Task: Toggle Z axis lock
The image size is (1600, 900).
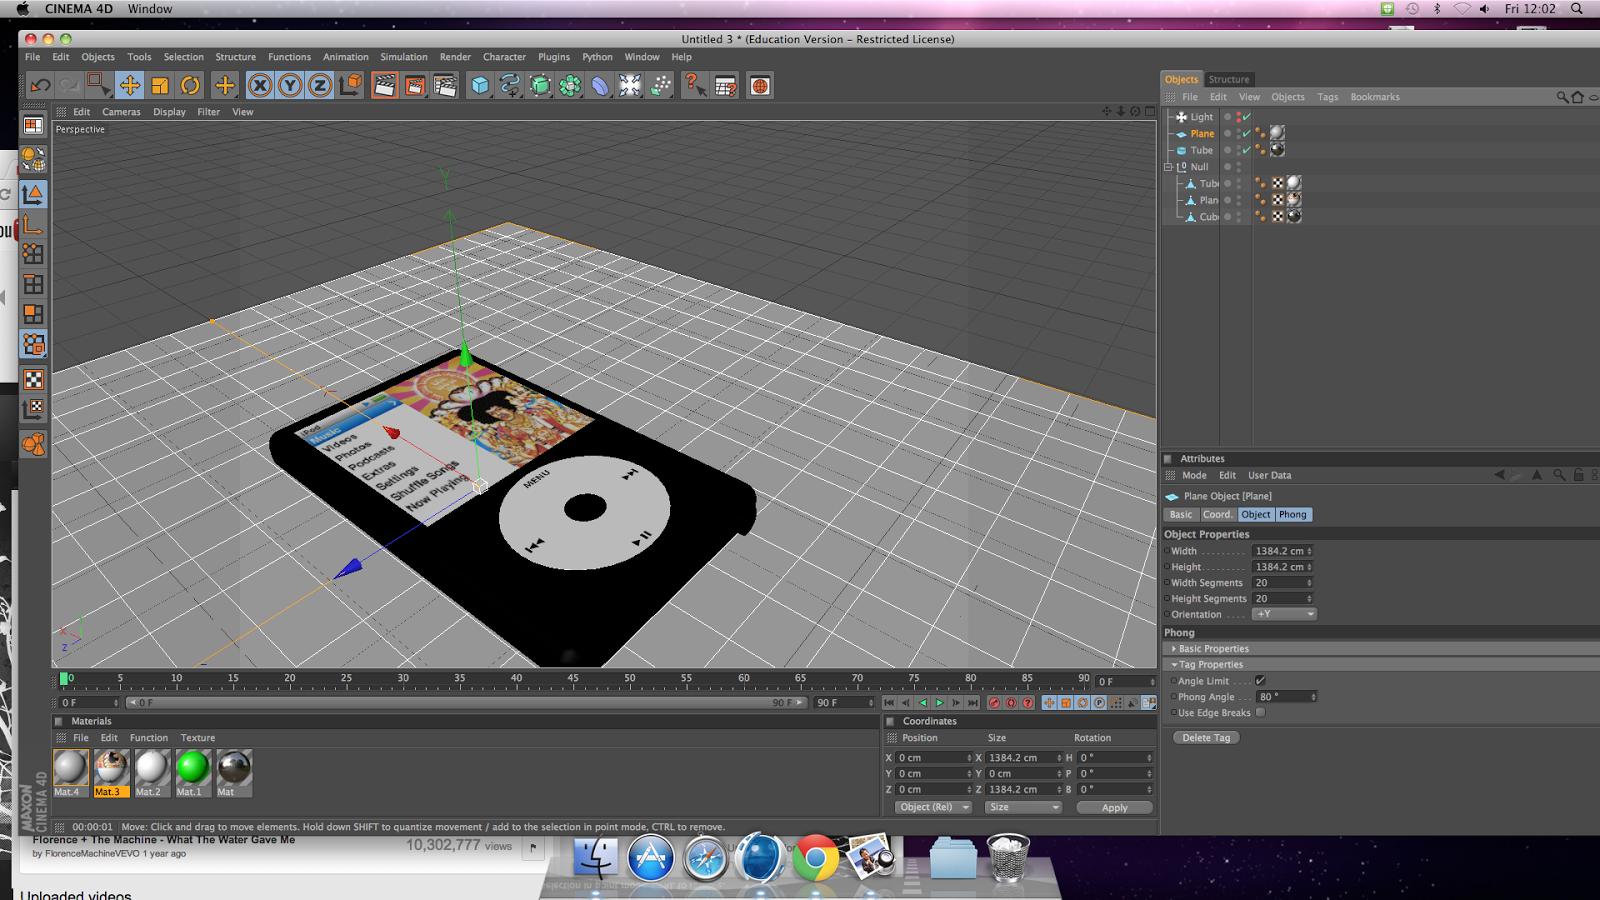Action: click(320, 86)
